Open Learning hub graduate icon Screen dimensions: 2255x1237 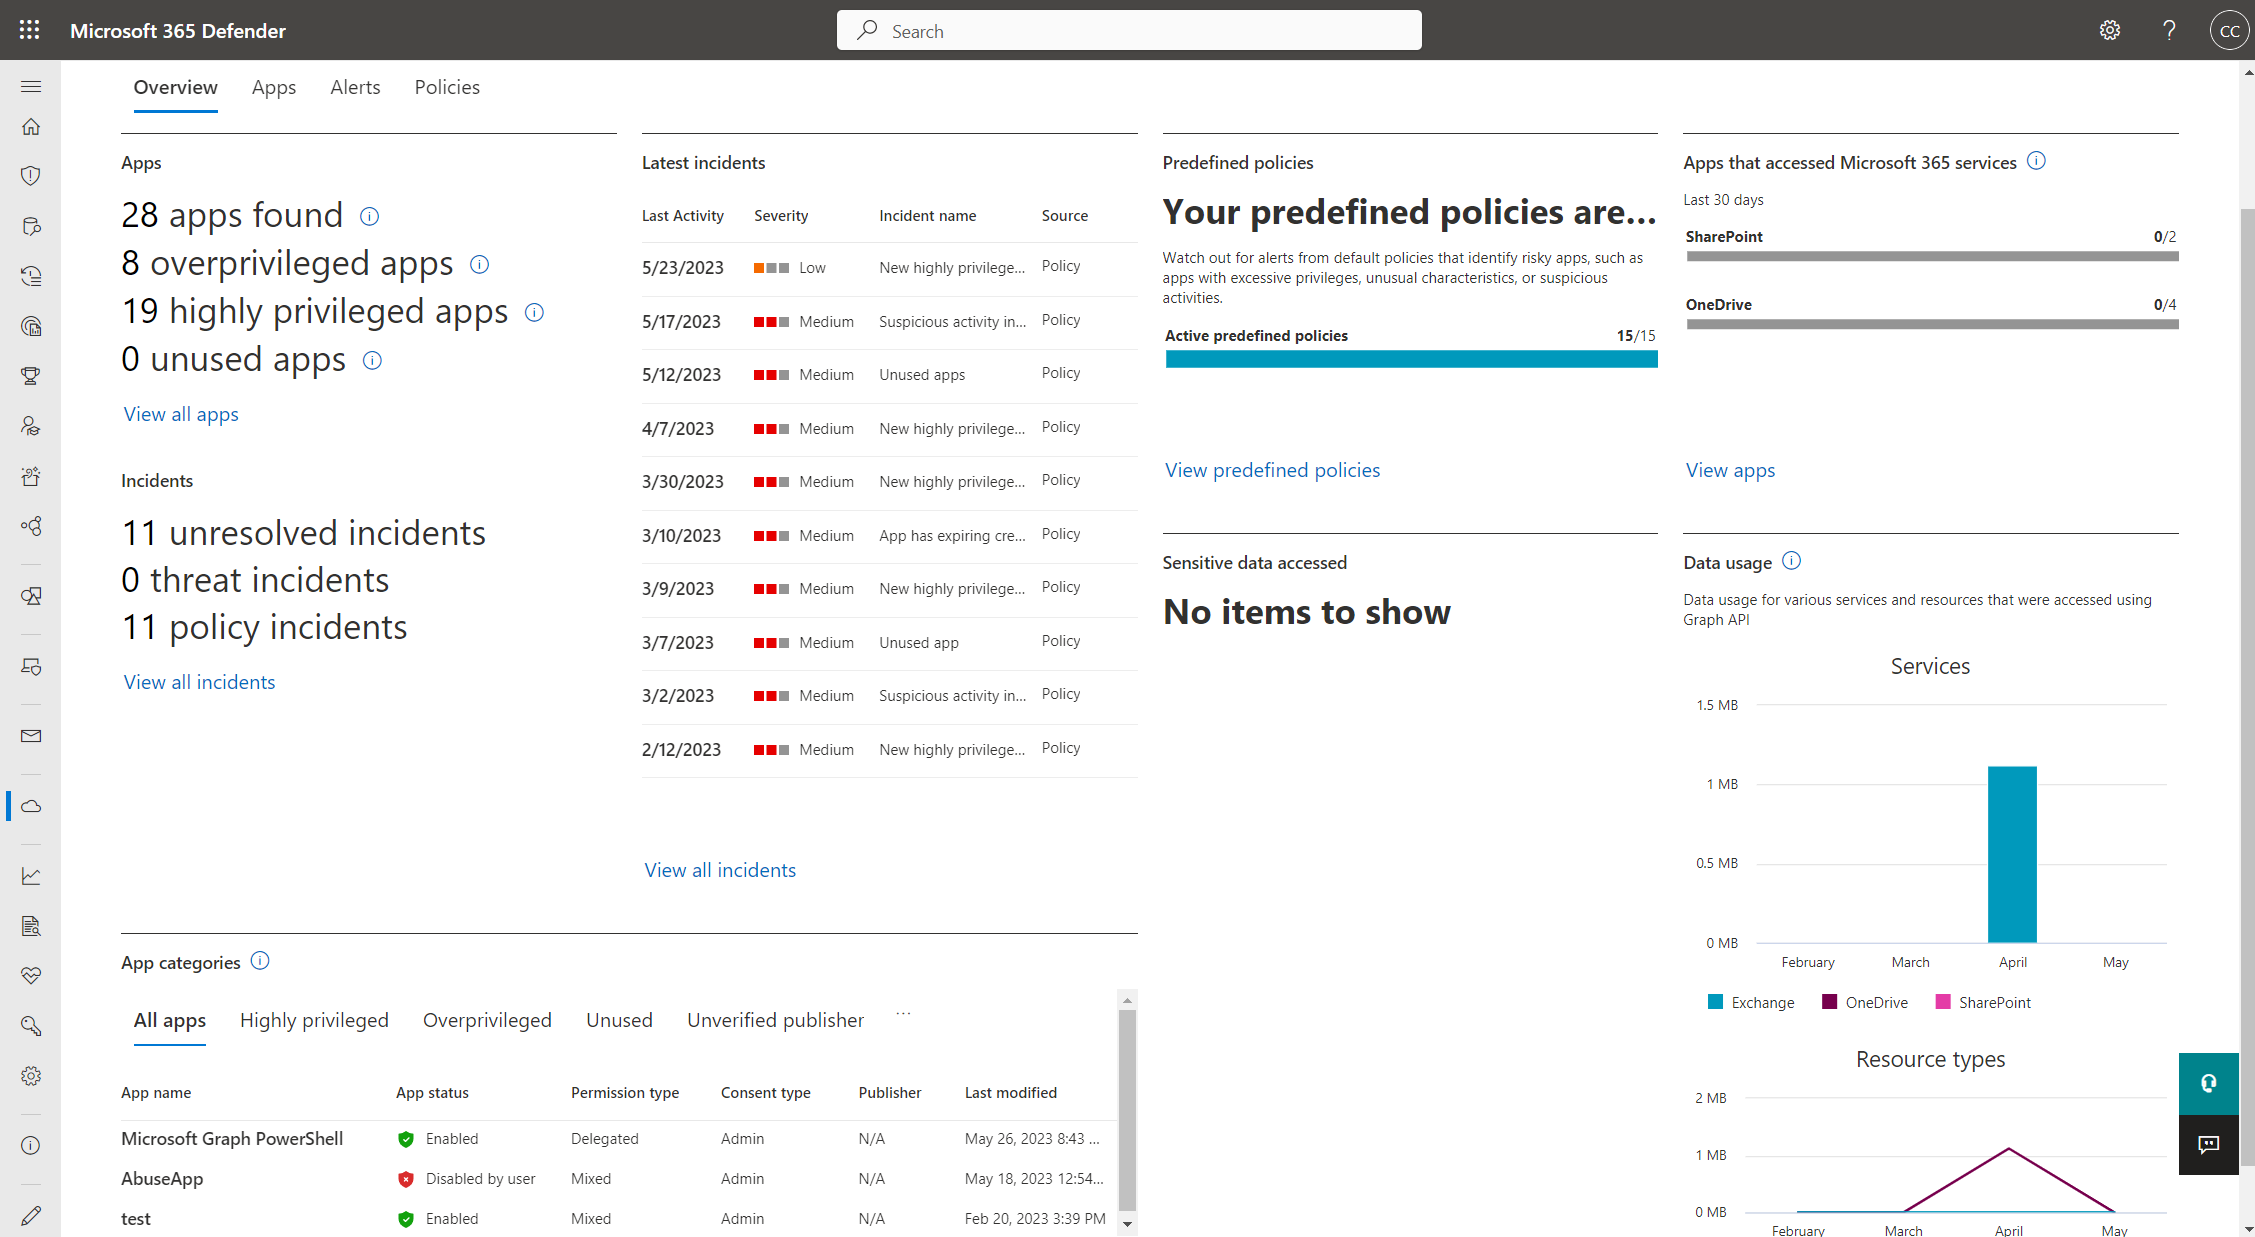[31, 426]
